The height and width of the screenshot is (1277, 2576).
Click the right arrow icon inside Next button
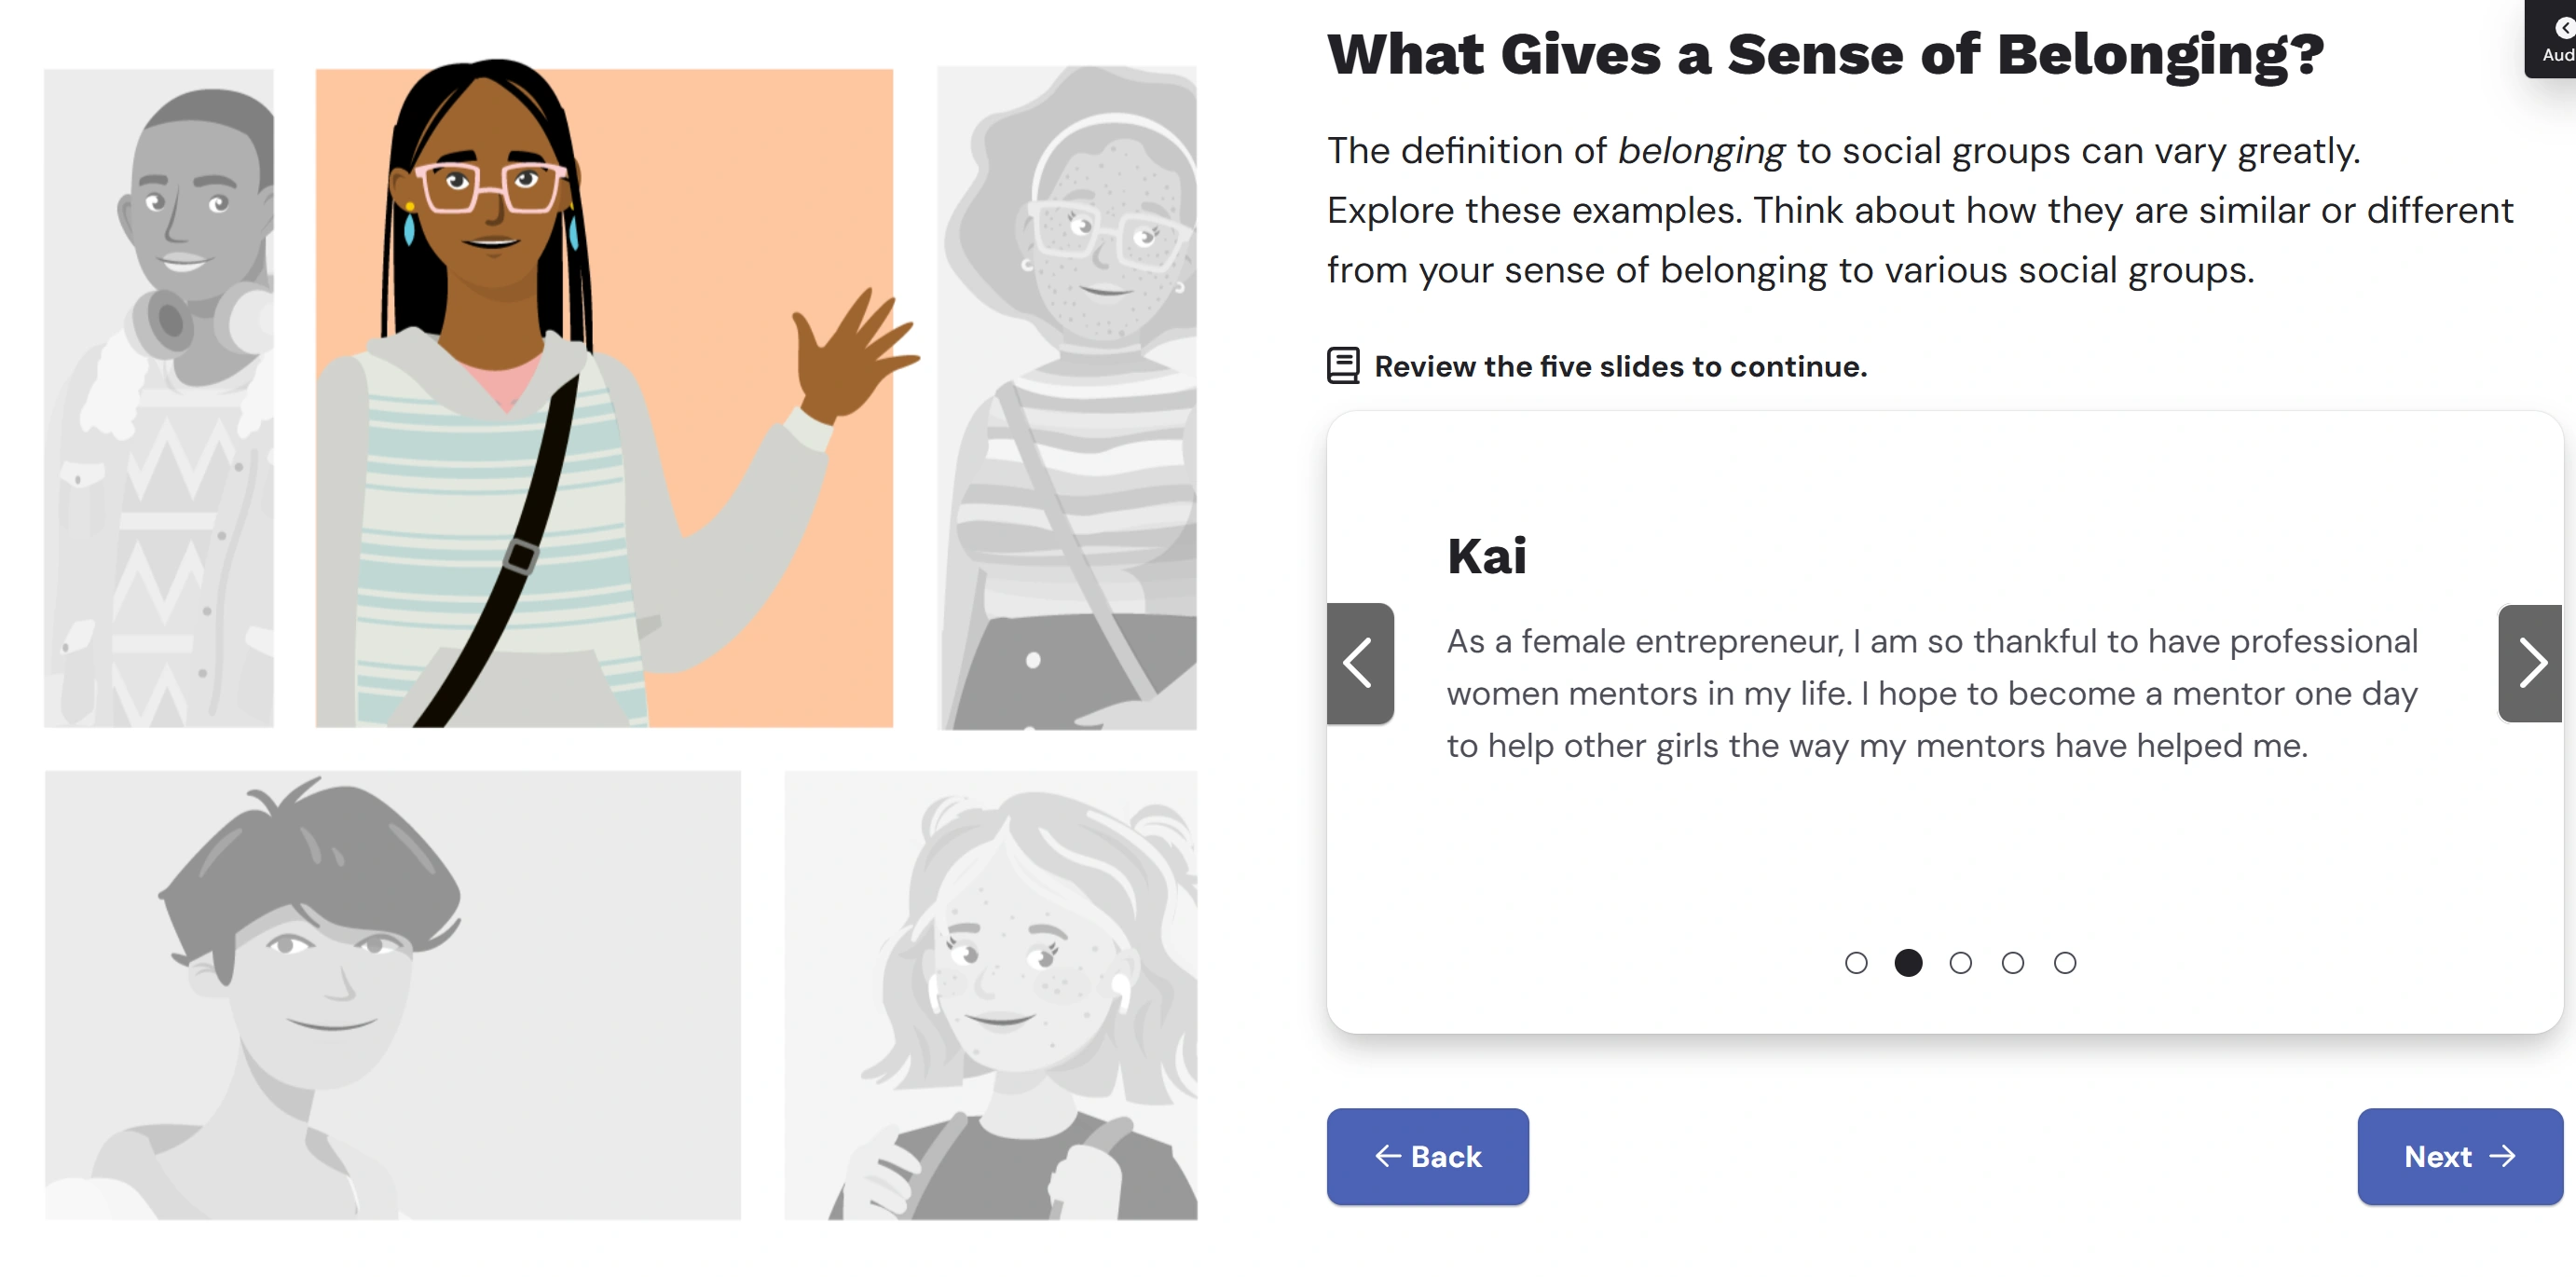pyautogui.click(x=2502, y=1156)
